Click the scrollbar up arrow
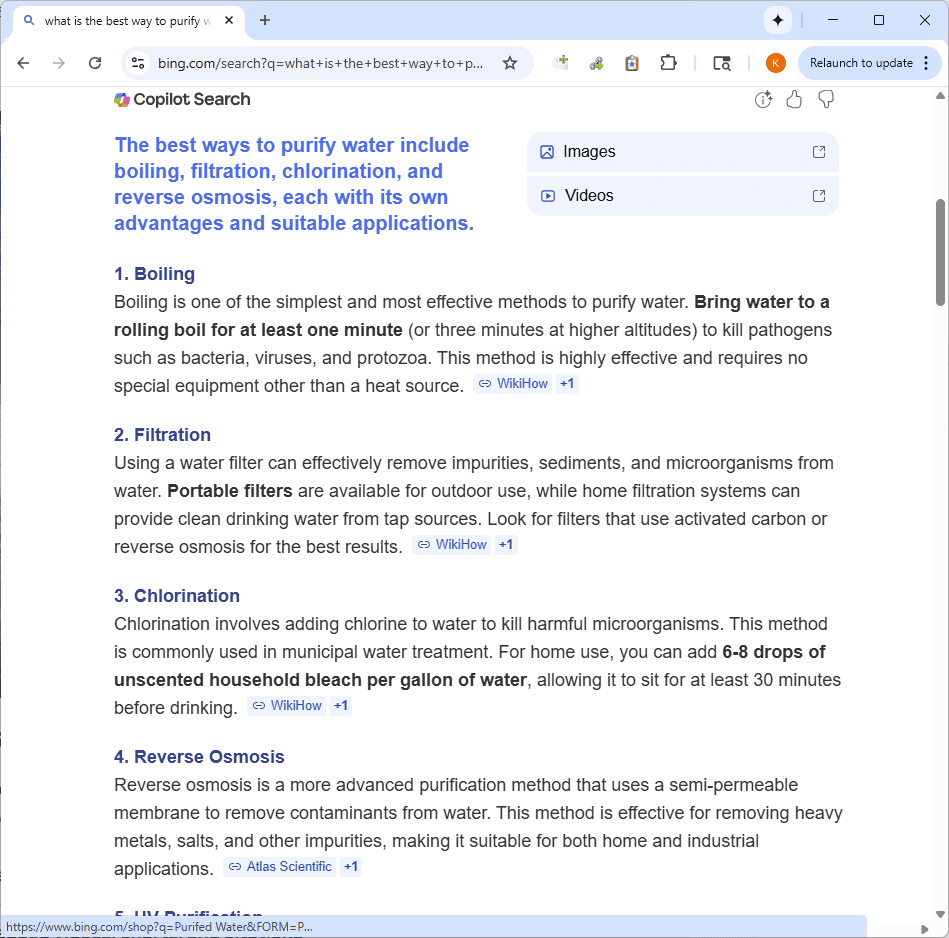The width and height of the screenshot is (949, 938). pos(940,96)
